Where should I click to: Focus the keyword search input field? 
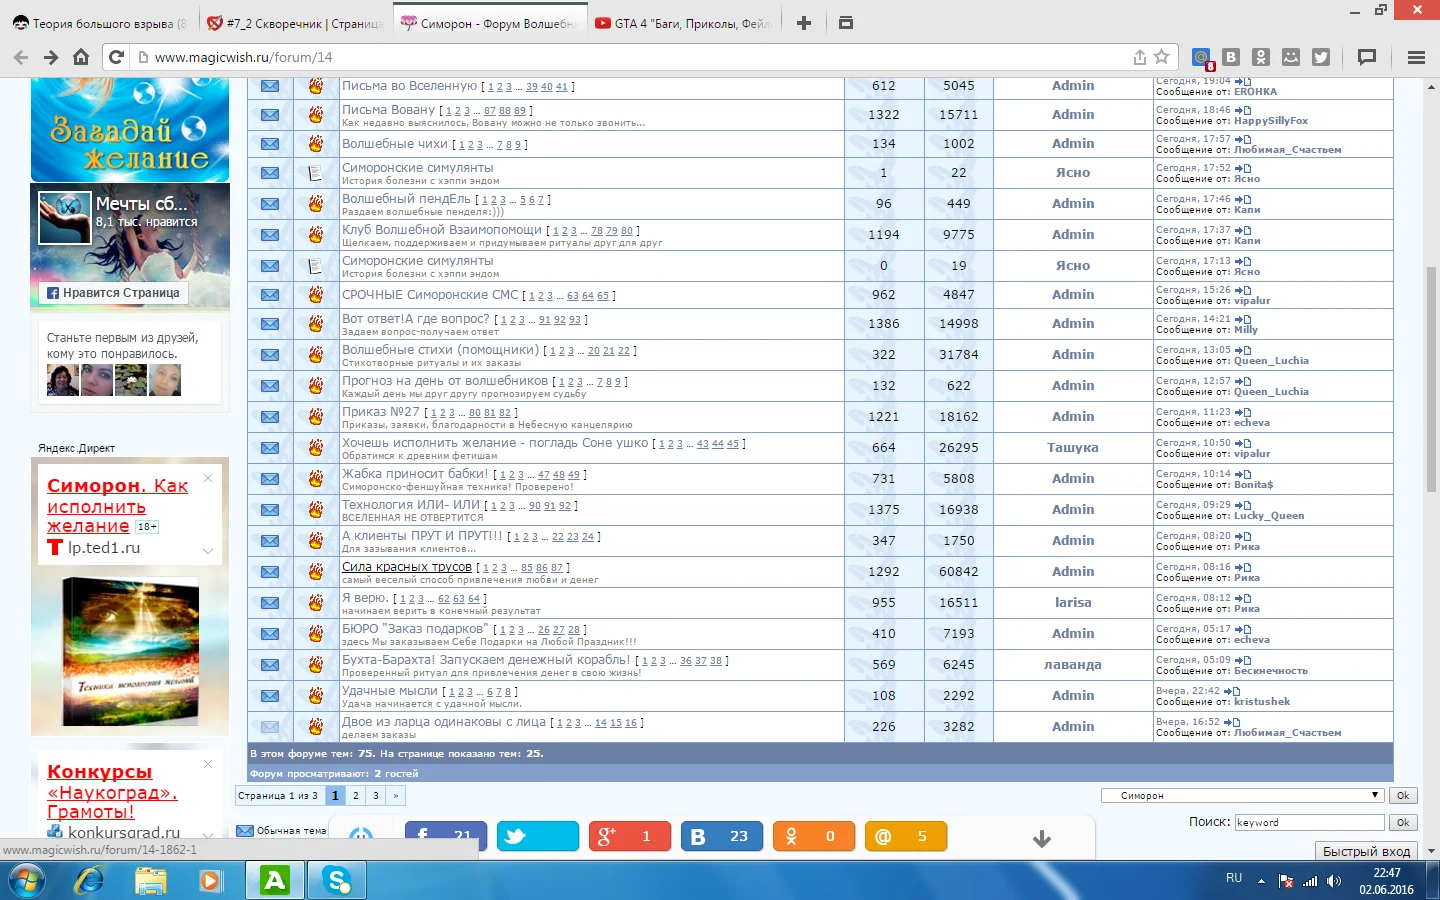pyautogui.click(x=1309, y=822)
